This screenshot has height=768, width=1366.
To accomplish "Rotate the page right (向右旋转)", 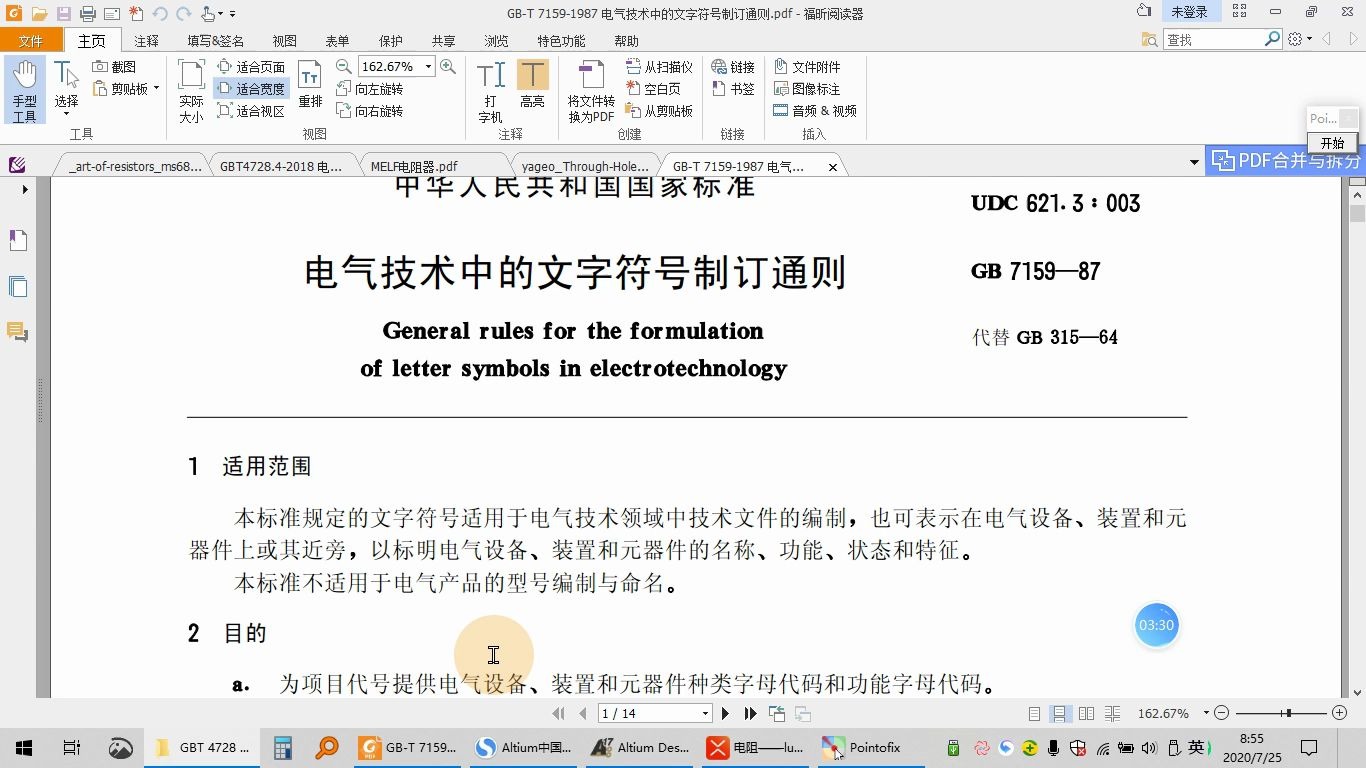I will 369,111.
